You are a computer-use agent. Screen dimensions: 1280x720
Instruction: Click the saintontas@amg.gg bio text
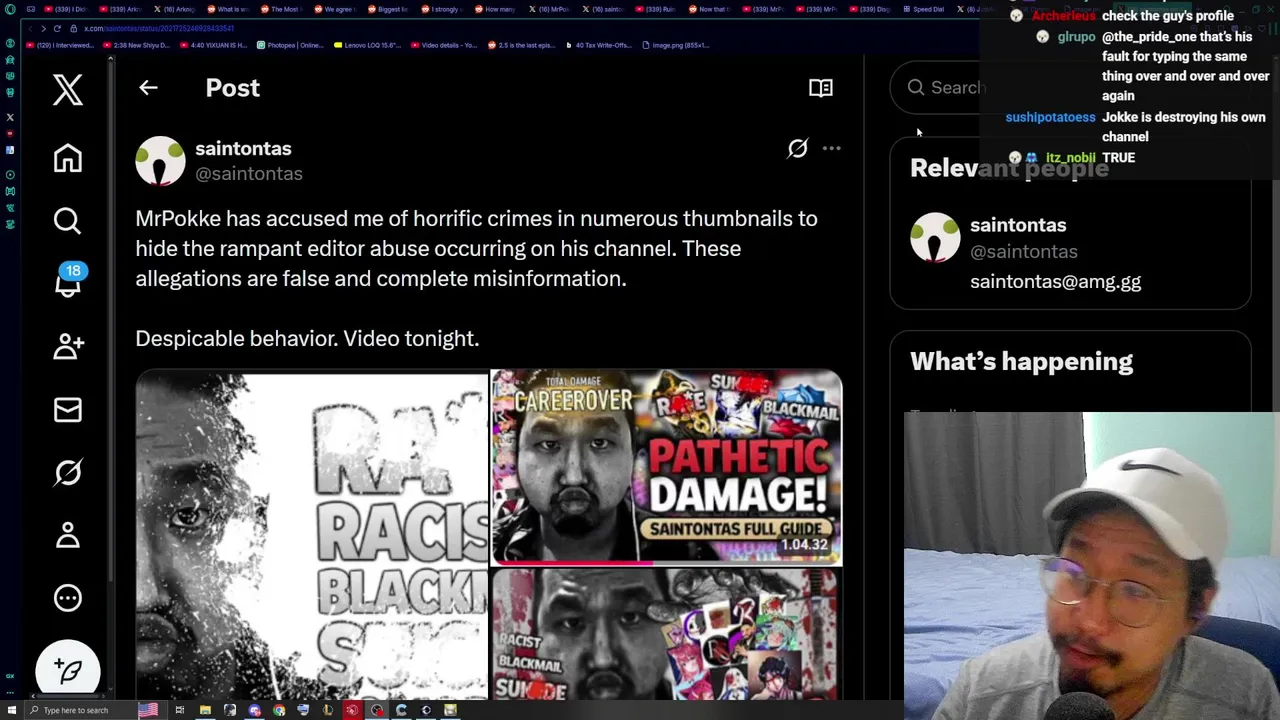pyautogui.click(x=1055, y=282)
